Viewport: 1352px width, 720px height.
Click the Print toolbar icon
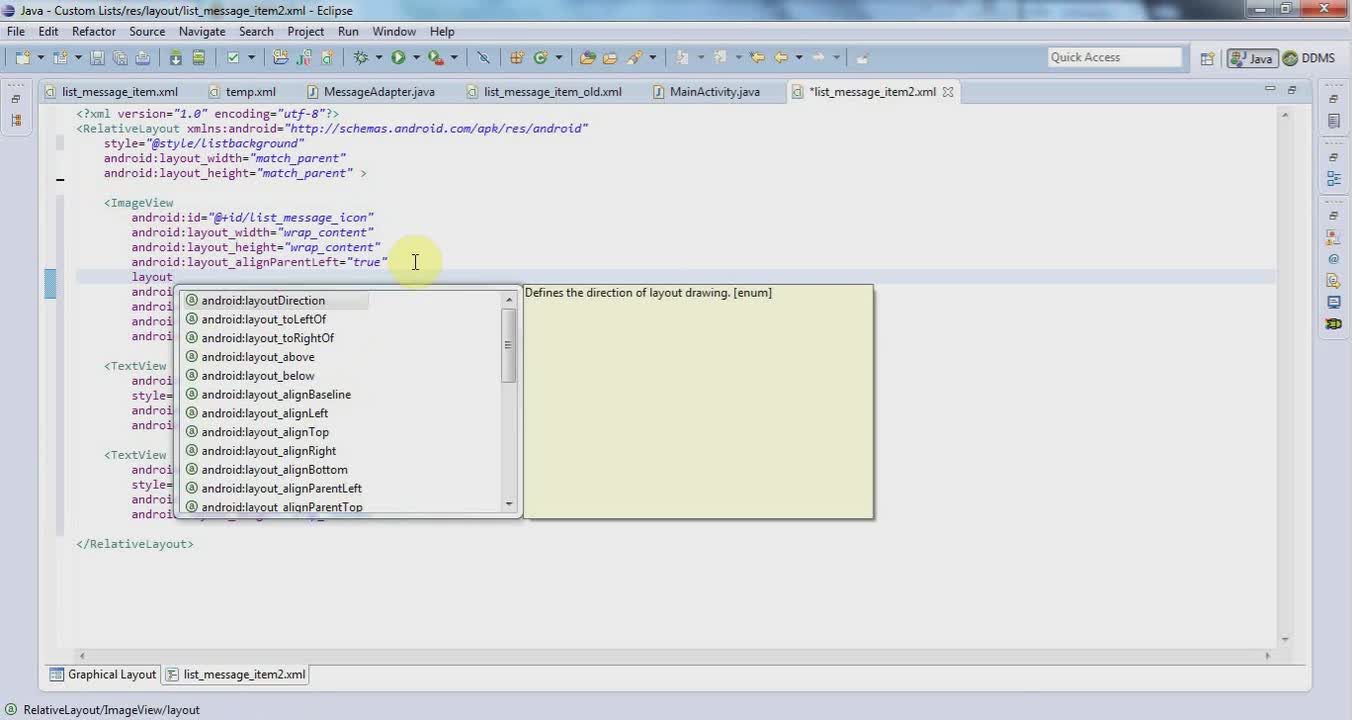(x=142, y=57)
